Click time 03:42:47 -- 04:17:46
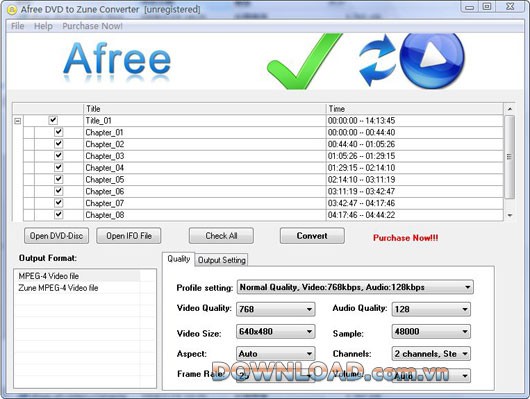The image size is (530, 399). click(361, 203)
